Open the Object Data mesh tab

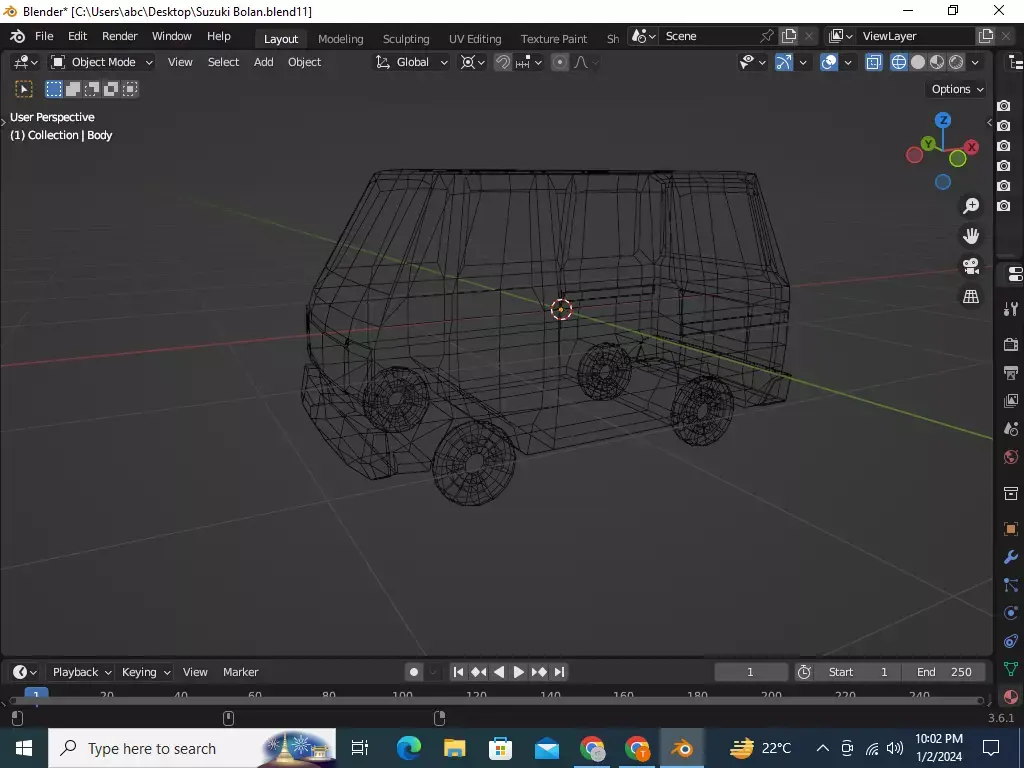[1011, 669]
